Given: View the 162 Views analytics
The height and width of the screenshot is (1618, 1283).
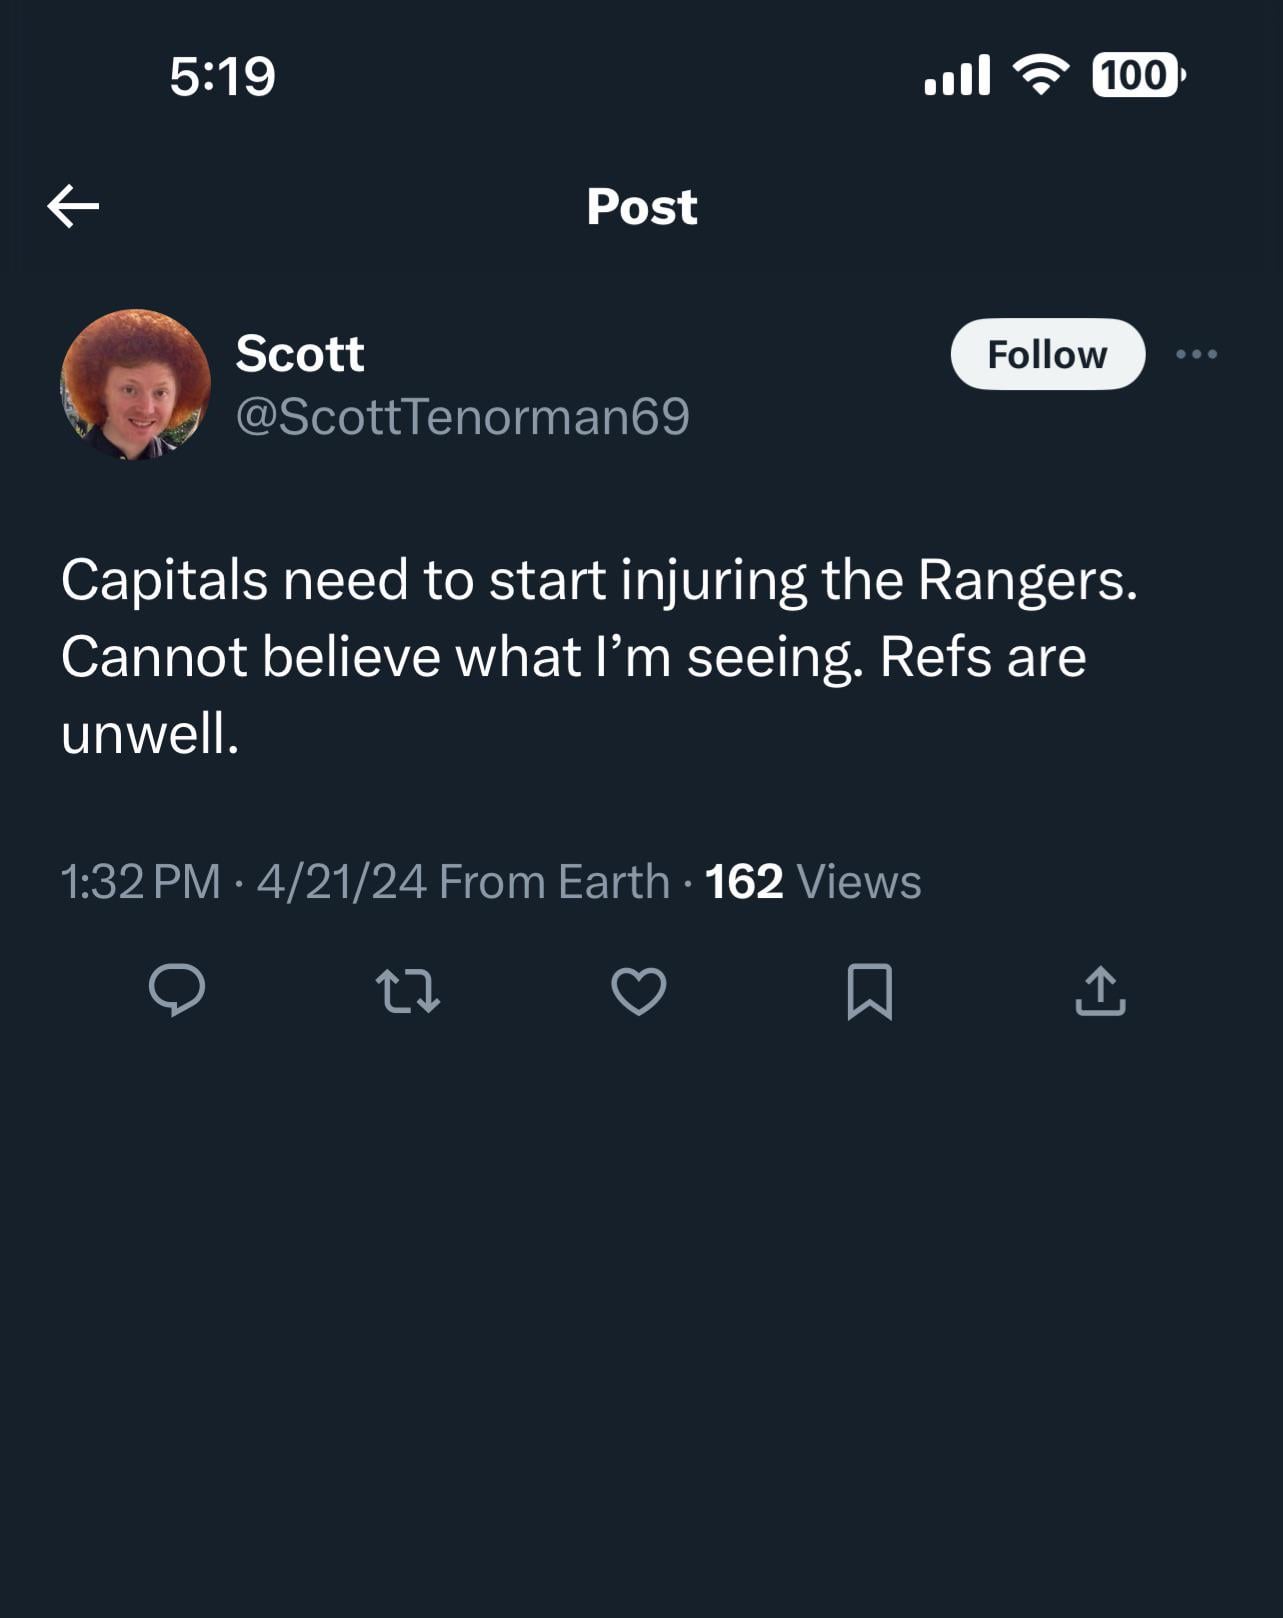Looking at the screenshot, I should [812, 882].
